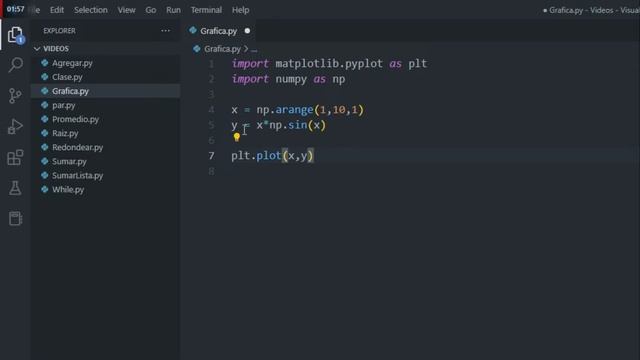640x360 pixels.
Task: Open Redondear.py in the file tree
Action: coord(106,147)
